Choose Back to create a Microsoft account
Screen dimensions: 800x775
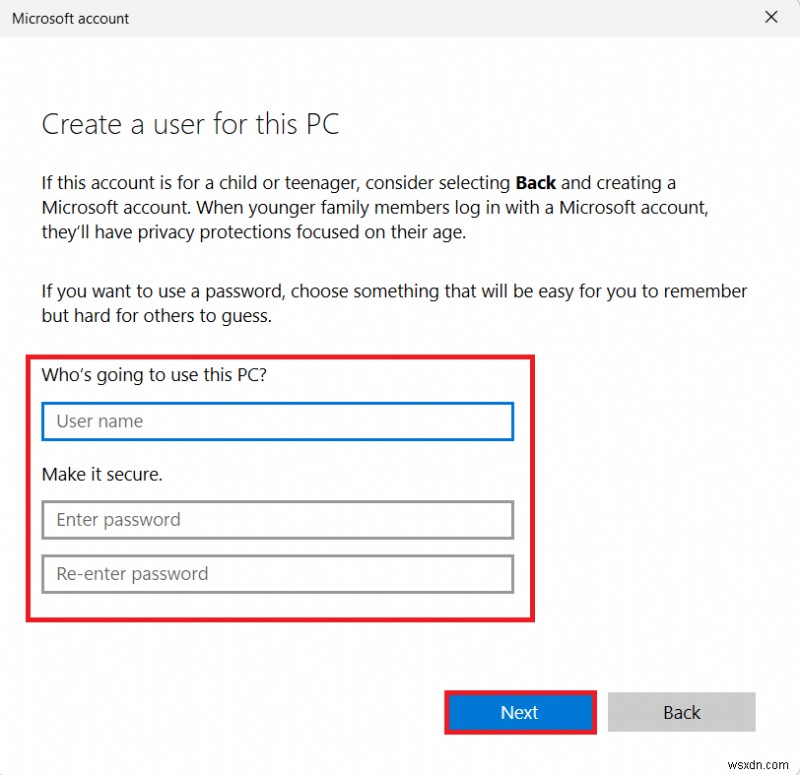click(682, 712)
